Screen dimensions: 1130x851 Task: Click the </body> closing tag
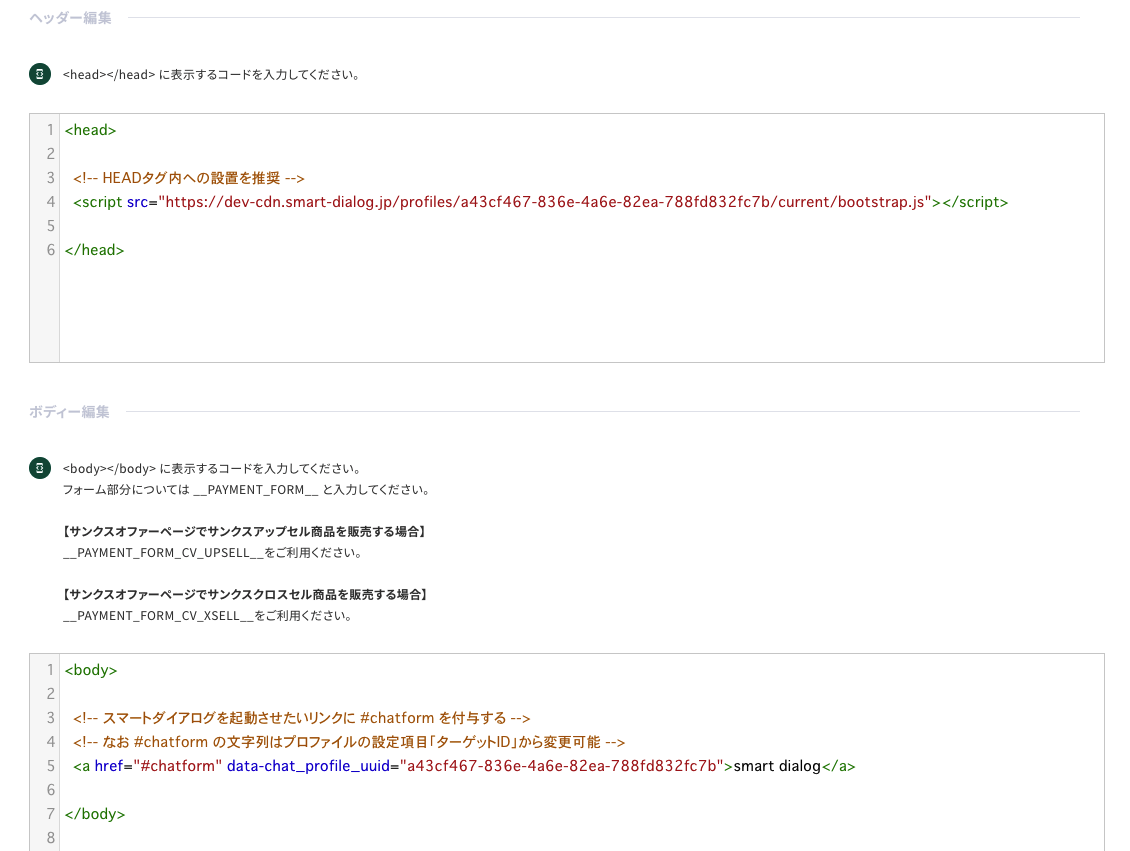(x=94, y=814)
